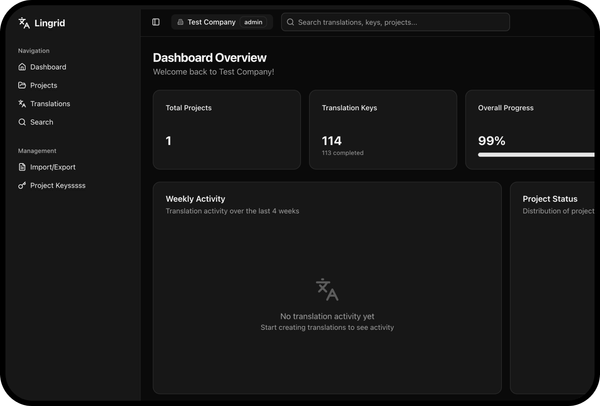Open the Total Projects card
Screen dimensions: 600x406
point(226,130)
